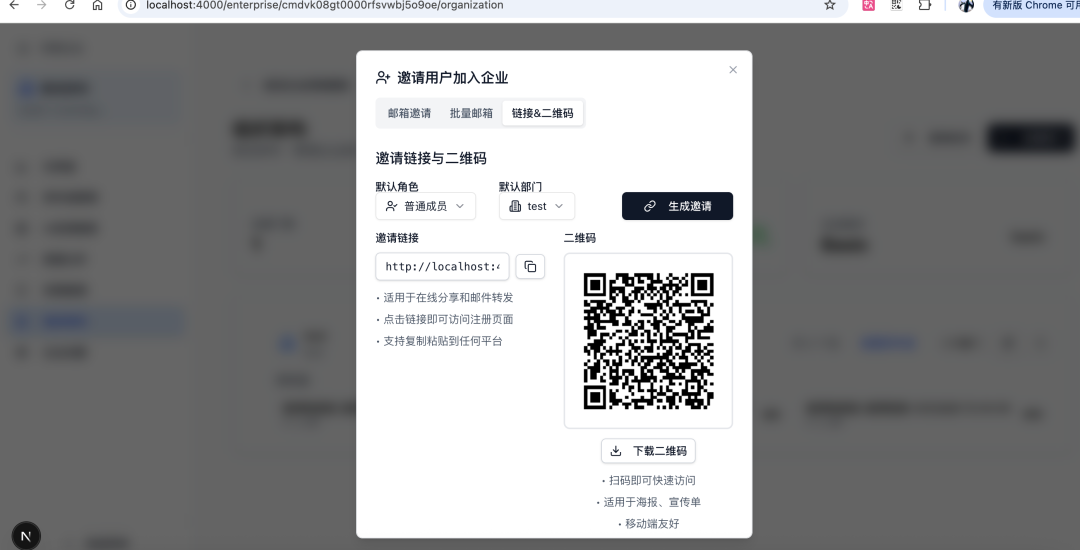
Task: Click the 适用于在线分享和邮件转发 text
Action: [448, 297]
